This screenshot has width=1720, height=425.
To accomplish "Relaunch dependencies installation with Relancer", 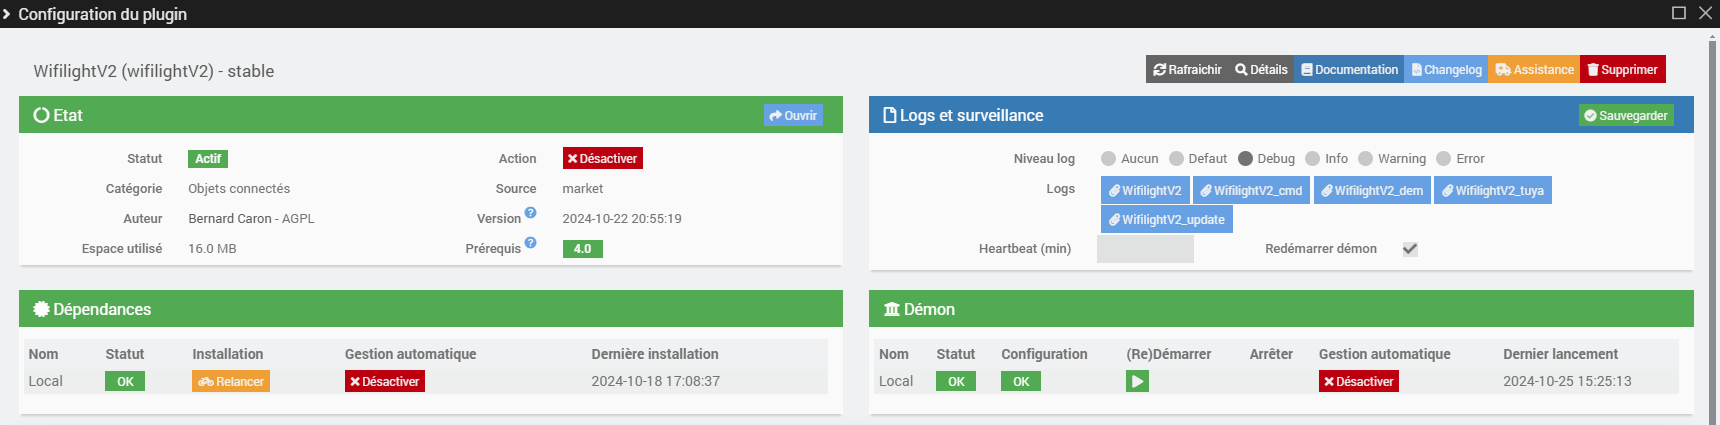I will click(231, 381).
